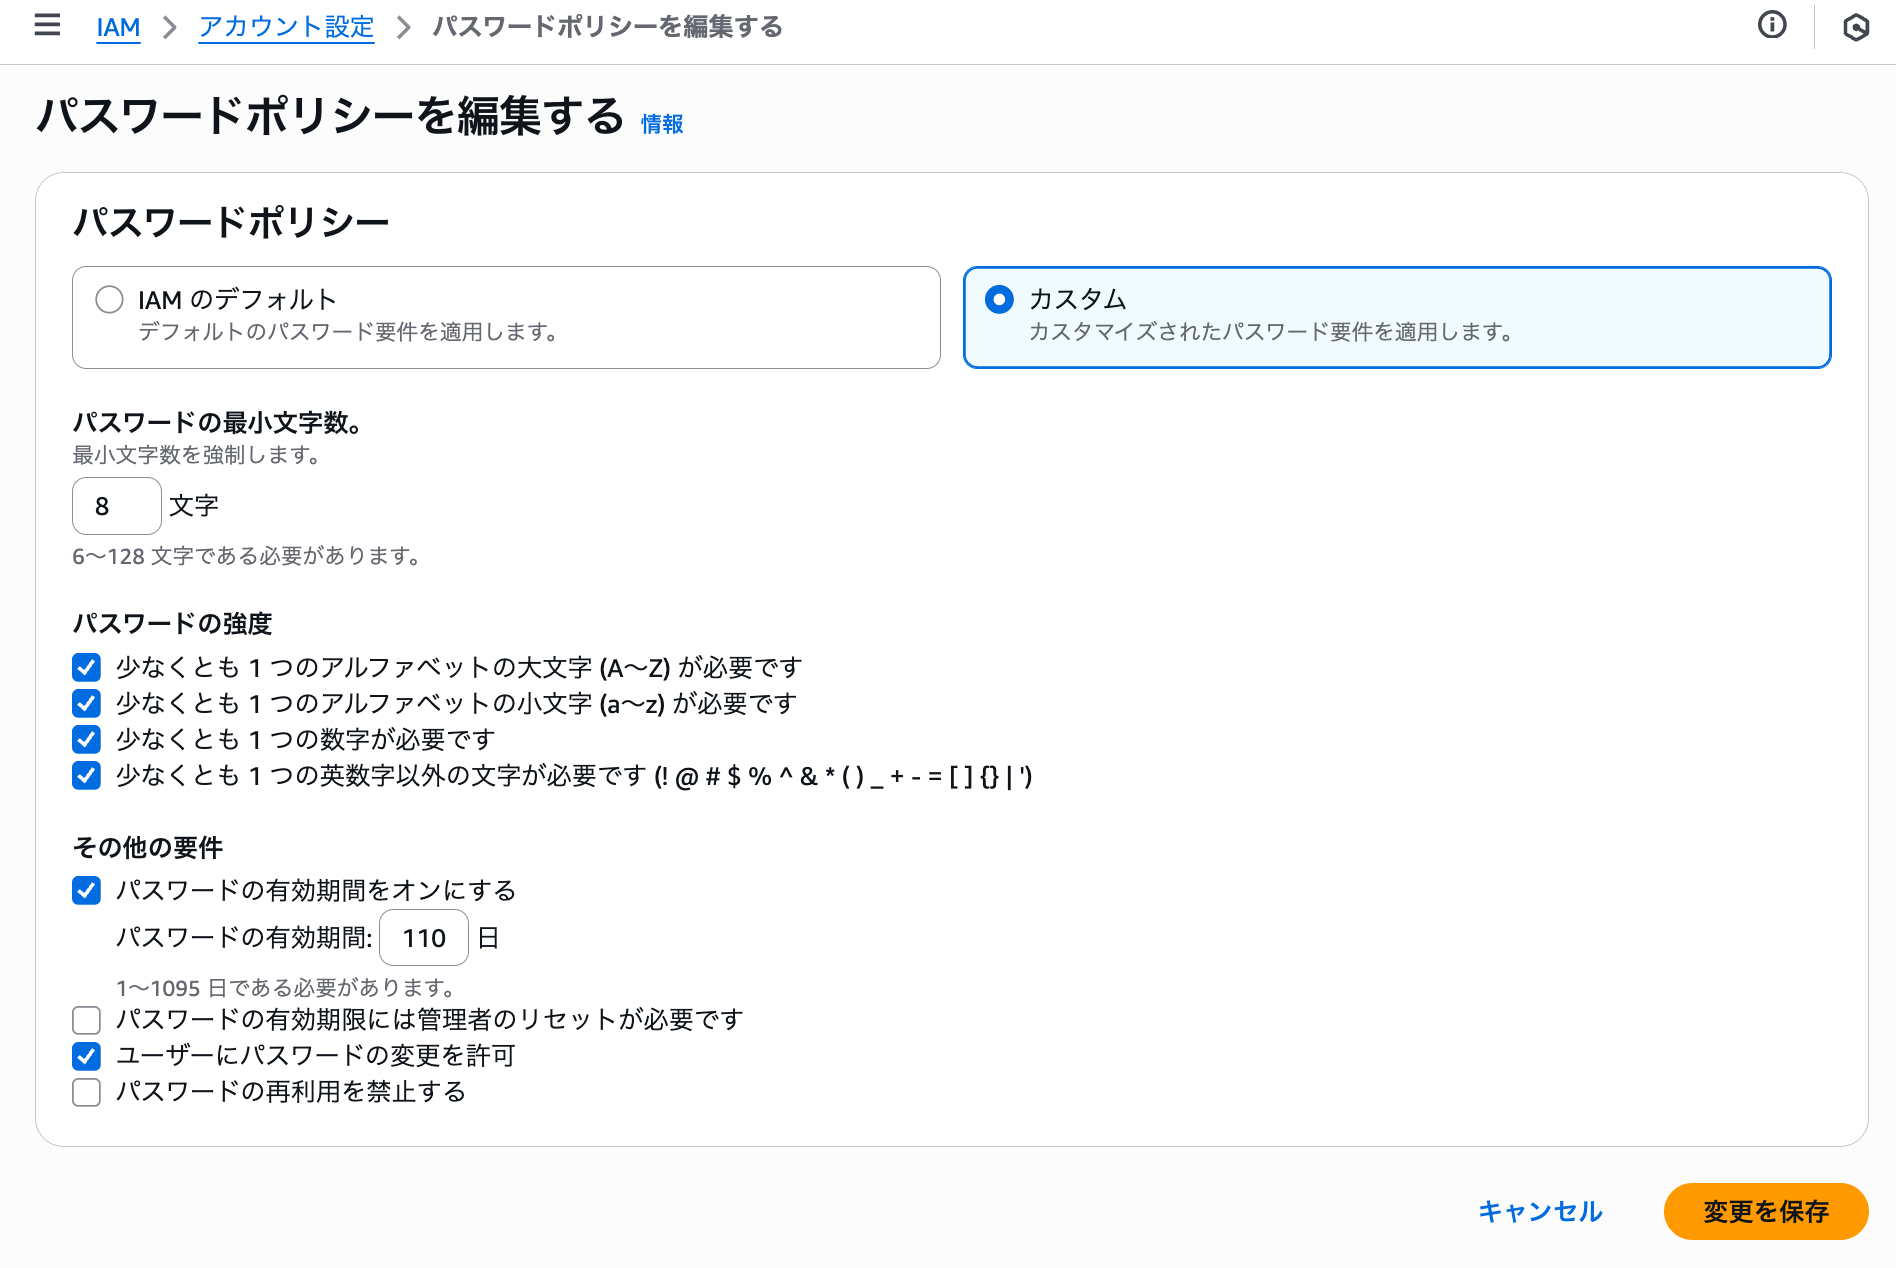
Task: Click the 最小文字数を強制します description
Action: [196, 455]
